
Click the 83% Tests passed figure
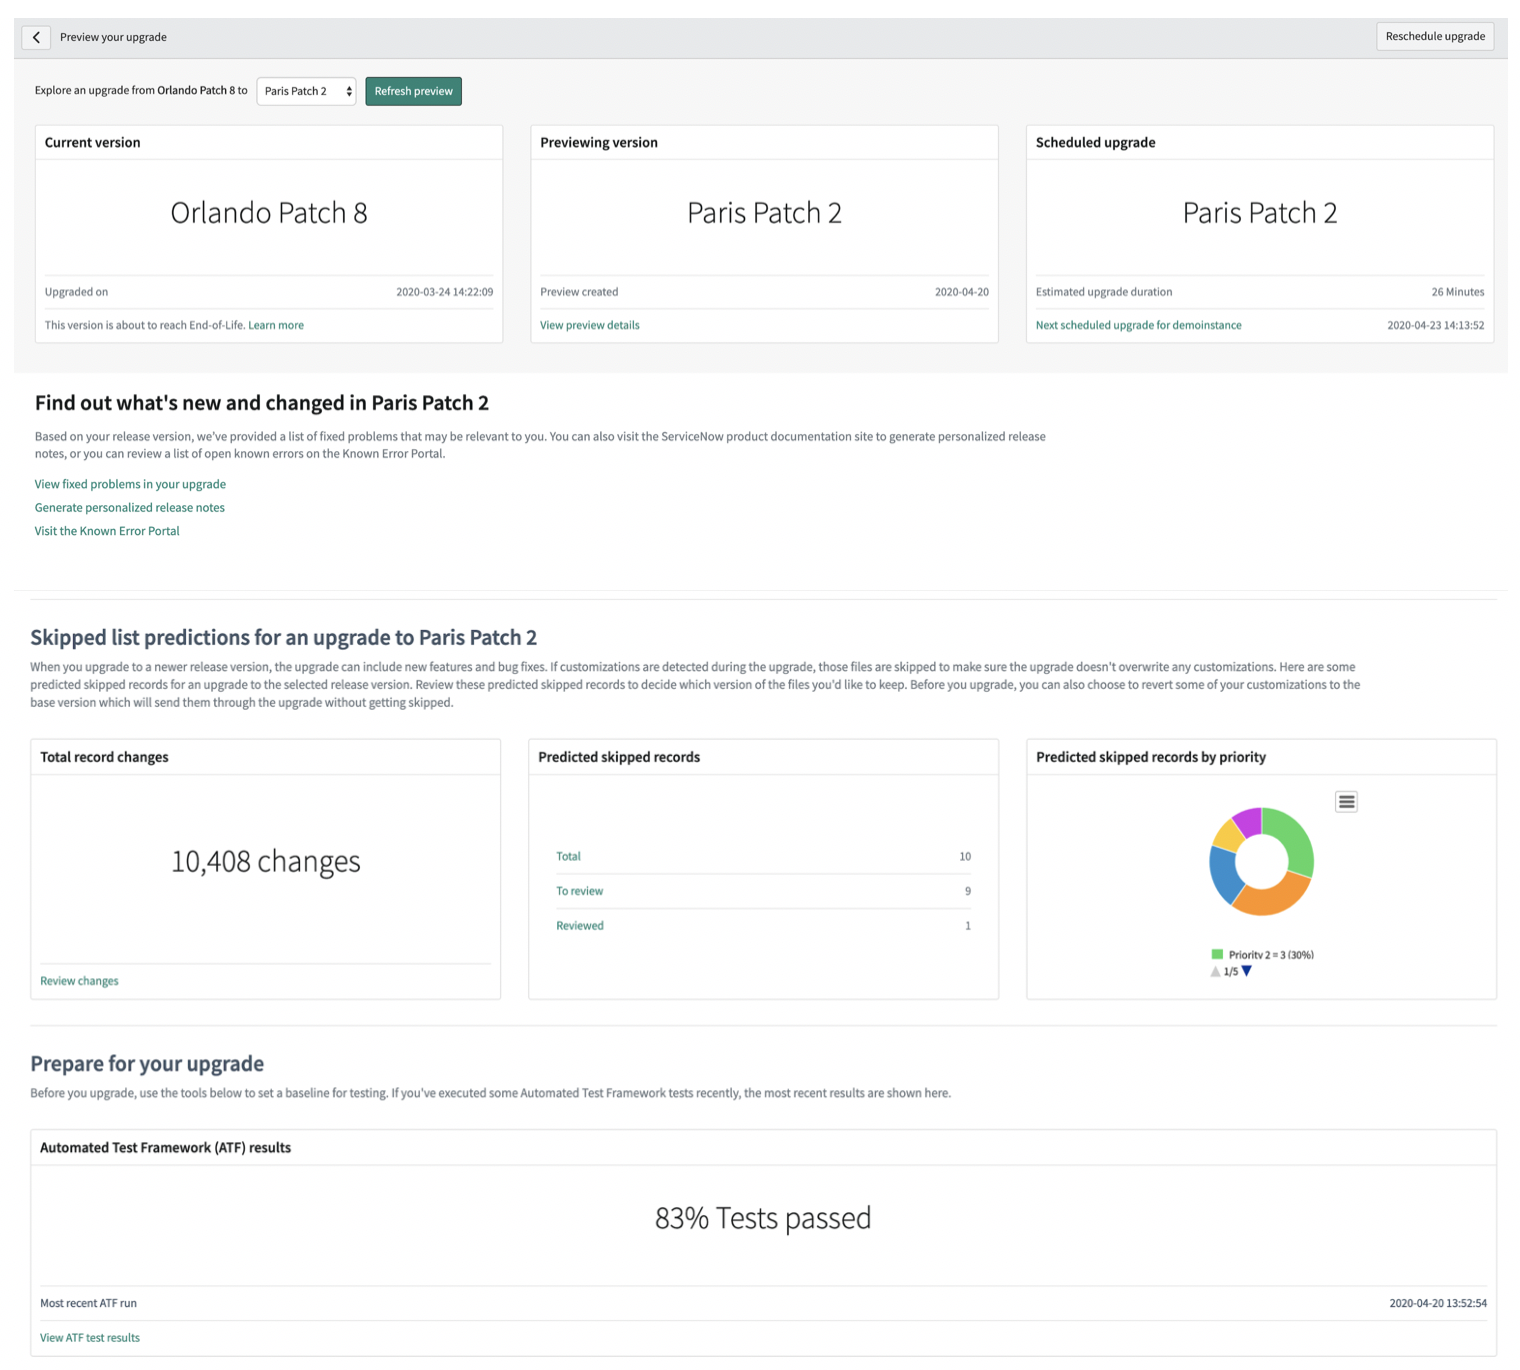tap(763, 1218)
